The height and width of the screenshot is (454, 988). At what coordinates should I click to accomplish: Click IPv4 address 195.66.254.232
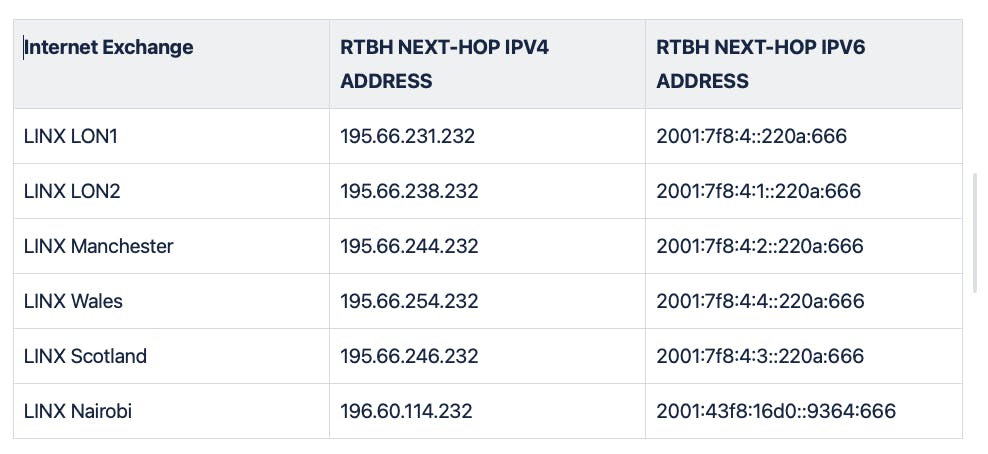[x=409, y=301]
